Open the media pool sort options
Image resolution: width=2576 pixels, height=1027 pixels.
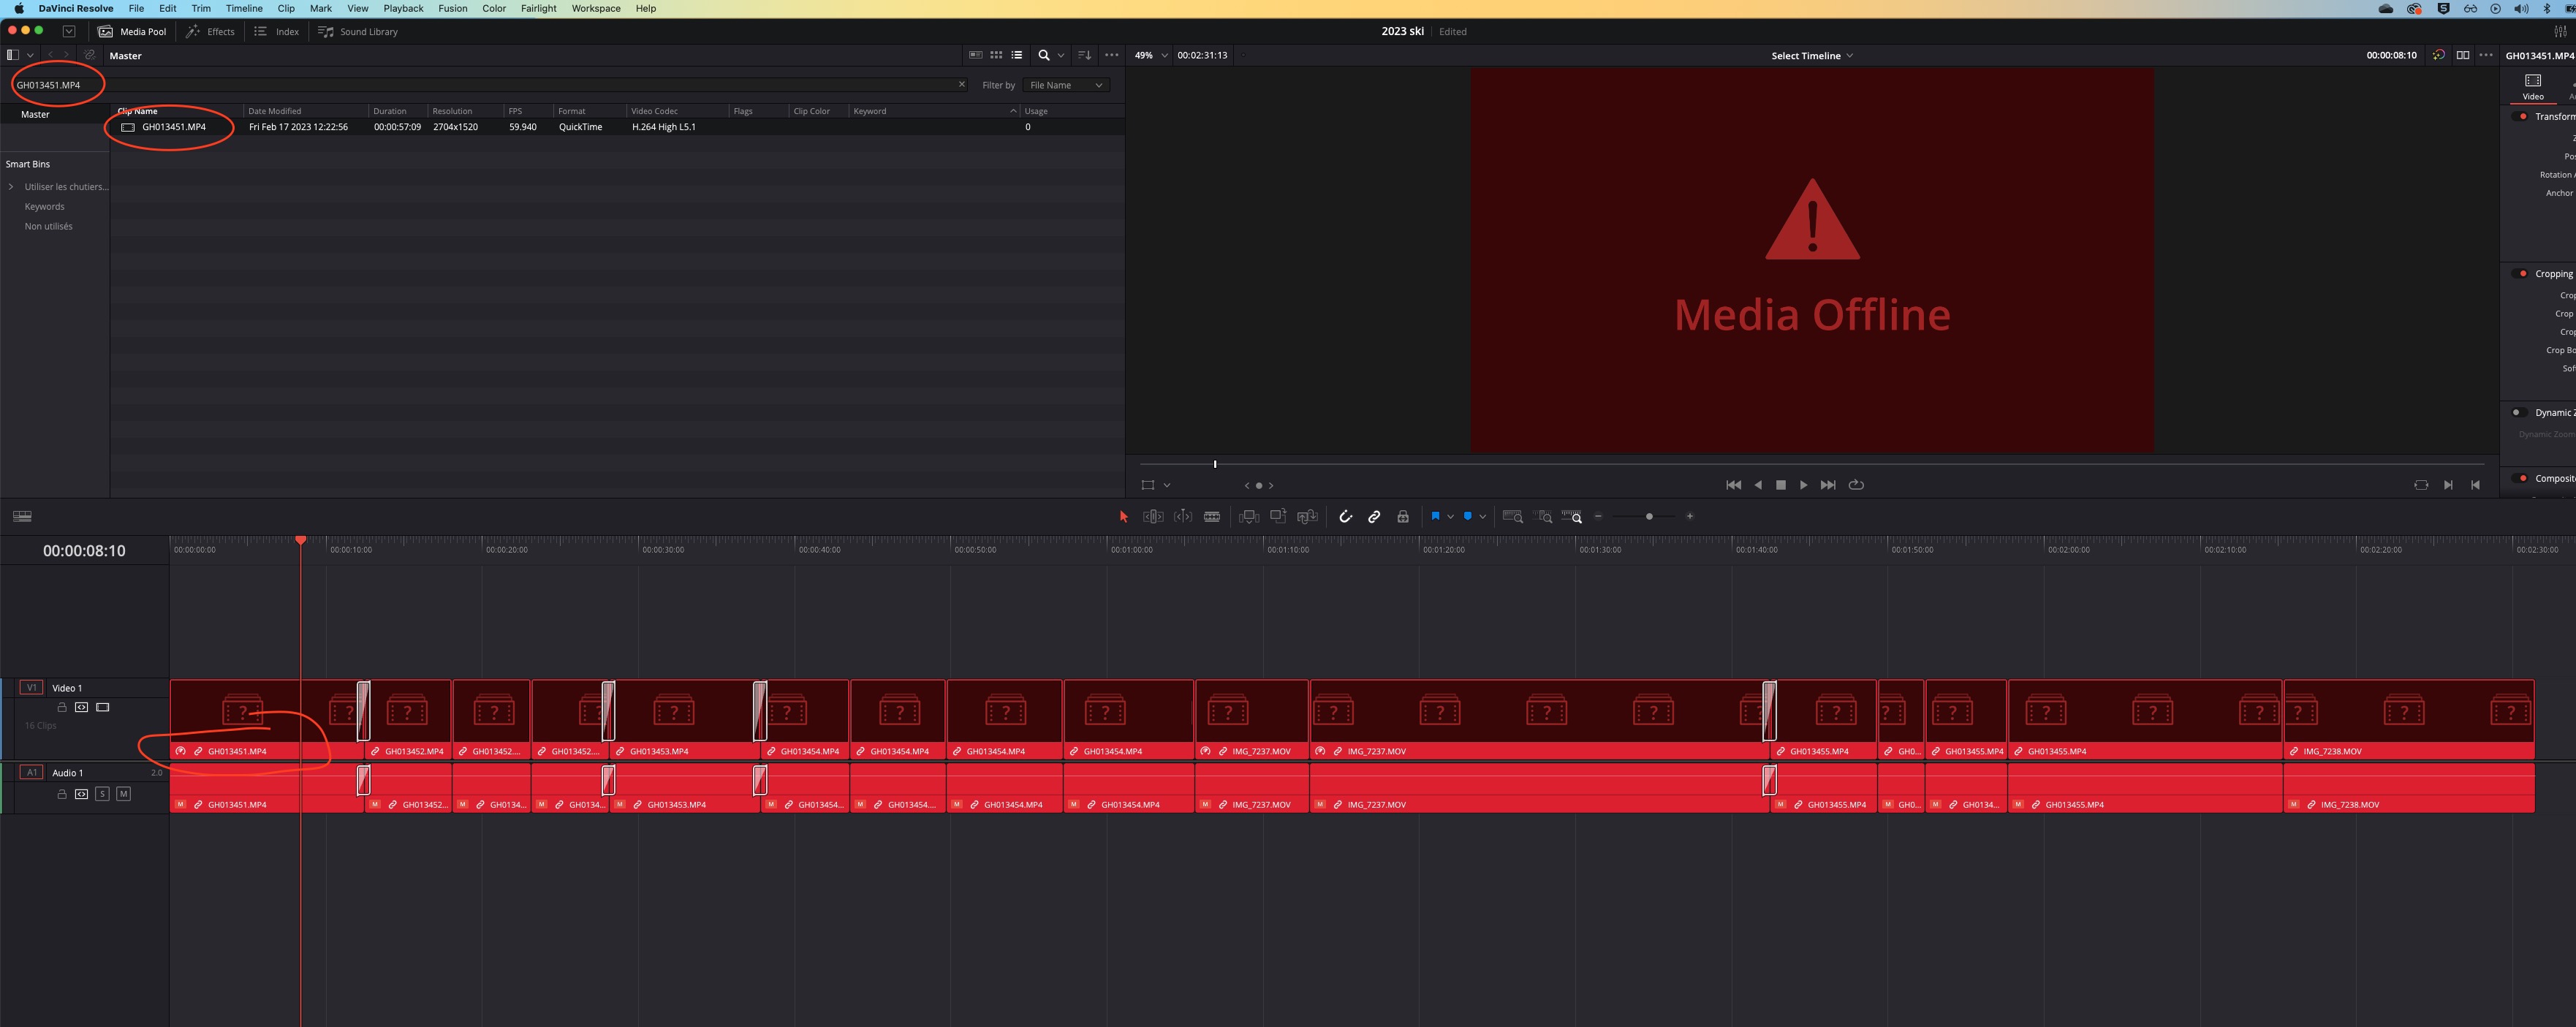[1084, 55]
